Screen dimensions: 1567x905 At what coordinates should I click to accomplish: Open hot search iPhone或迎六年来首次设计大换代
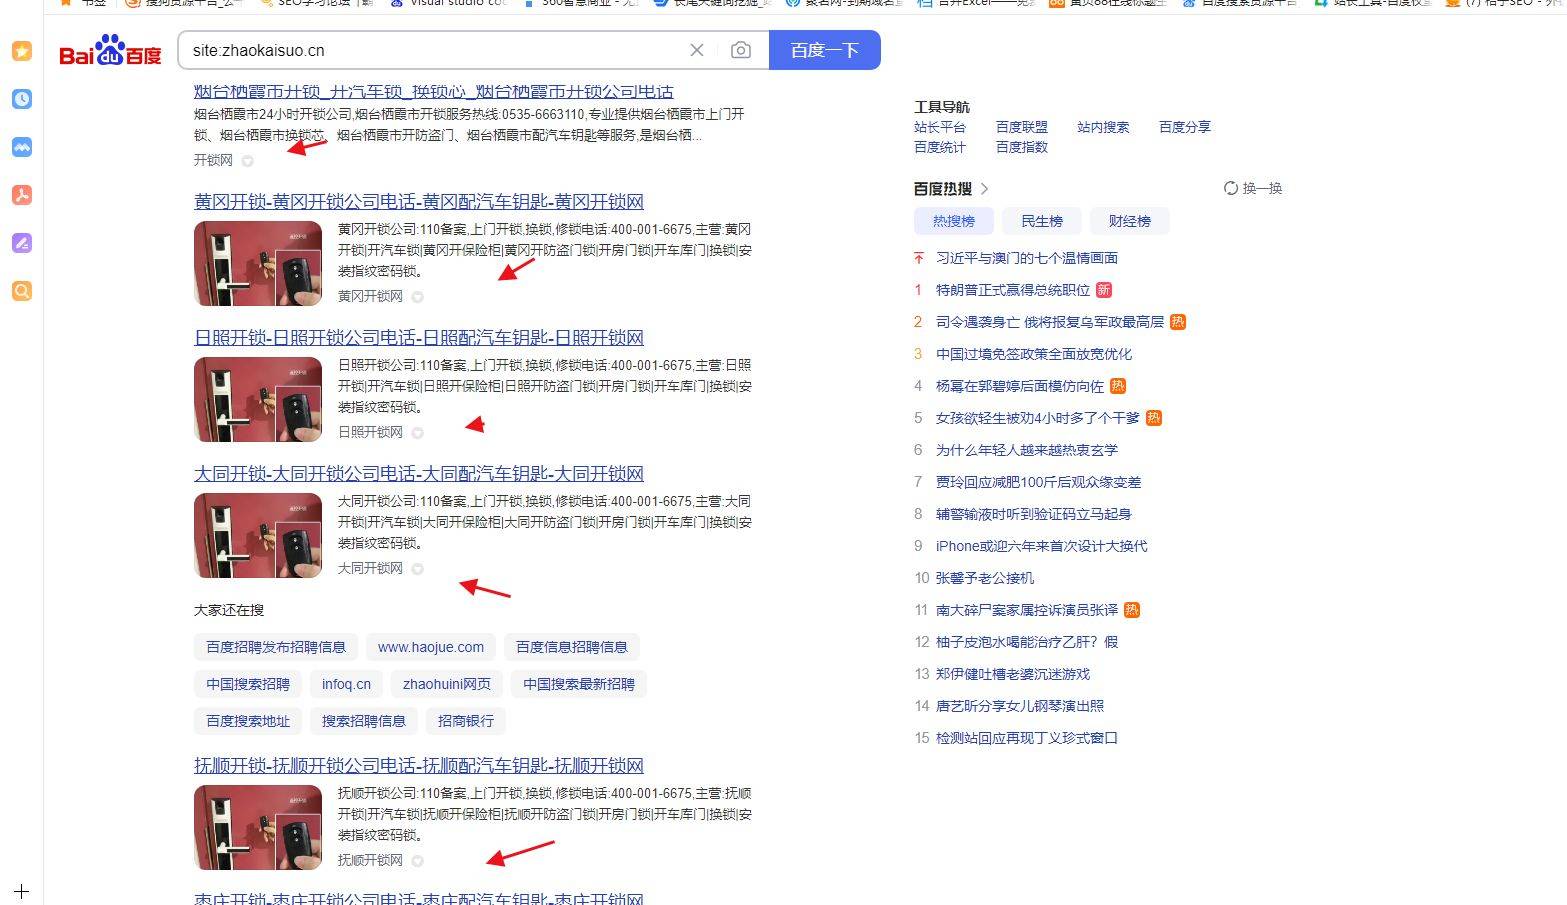pyautogui.click(x=1042, y=546)
